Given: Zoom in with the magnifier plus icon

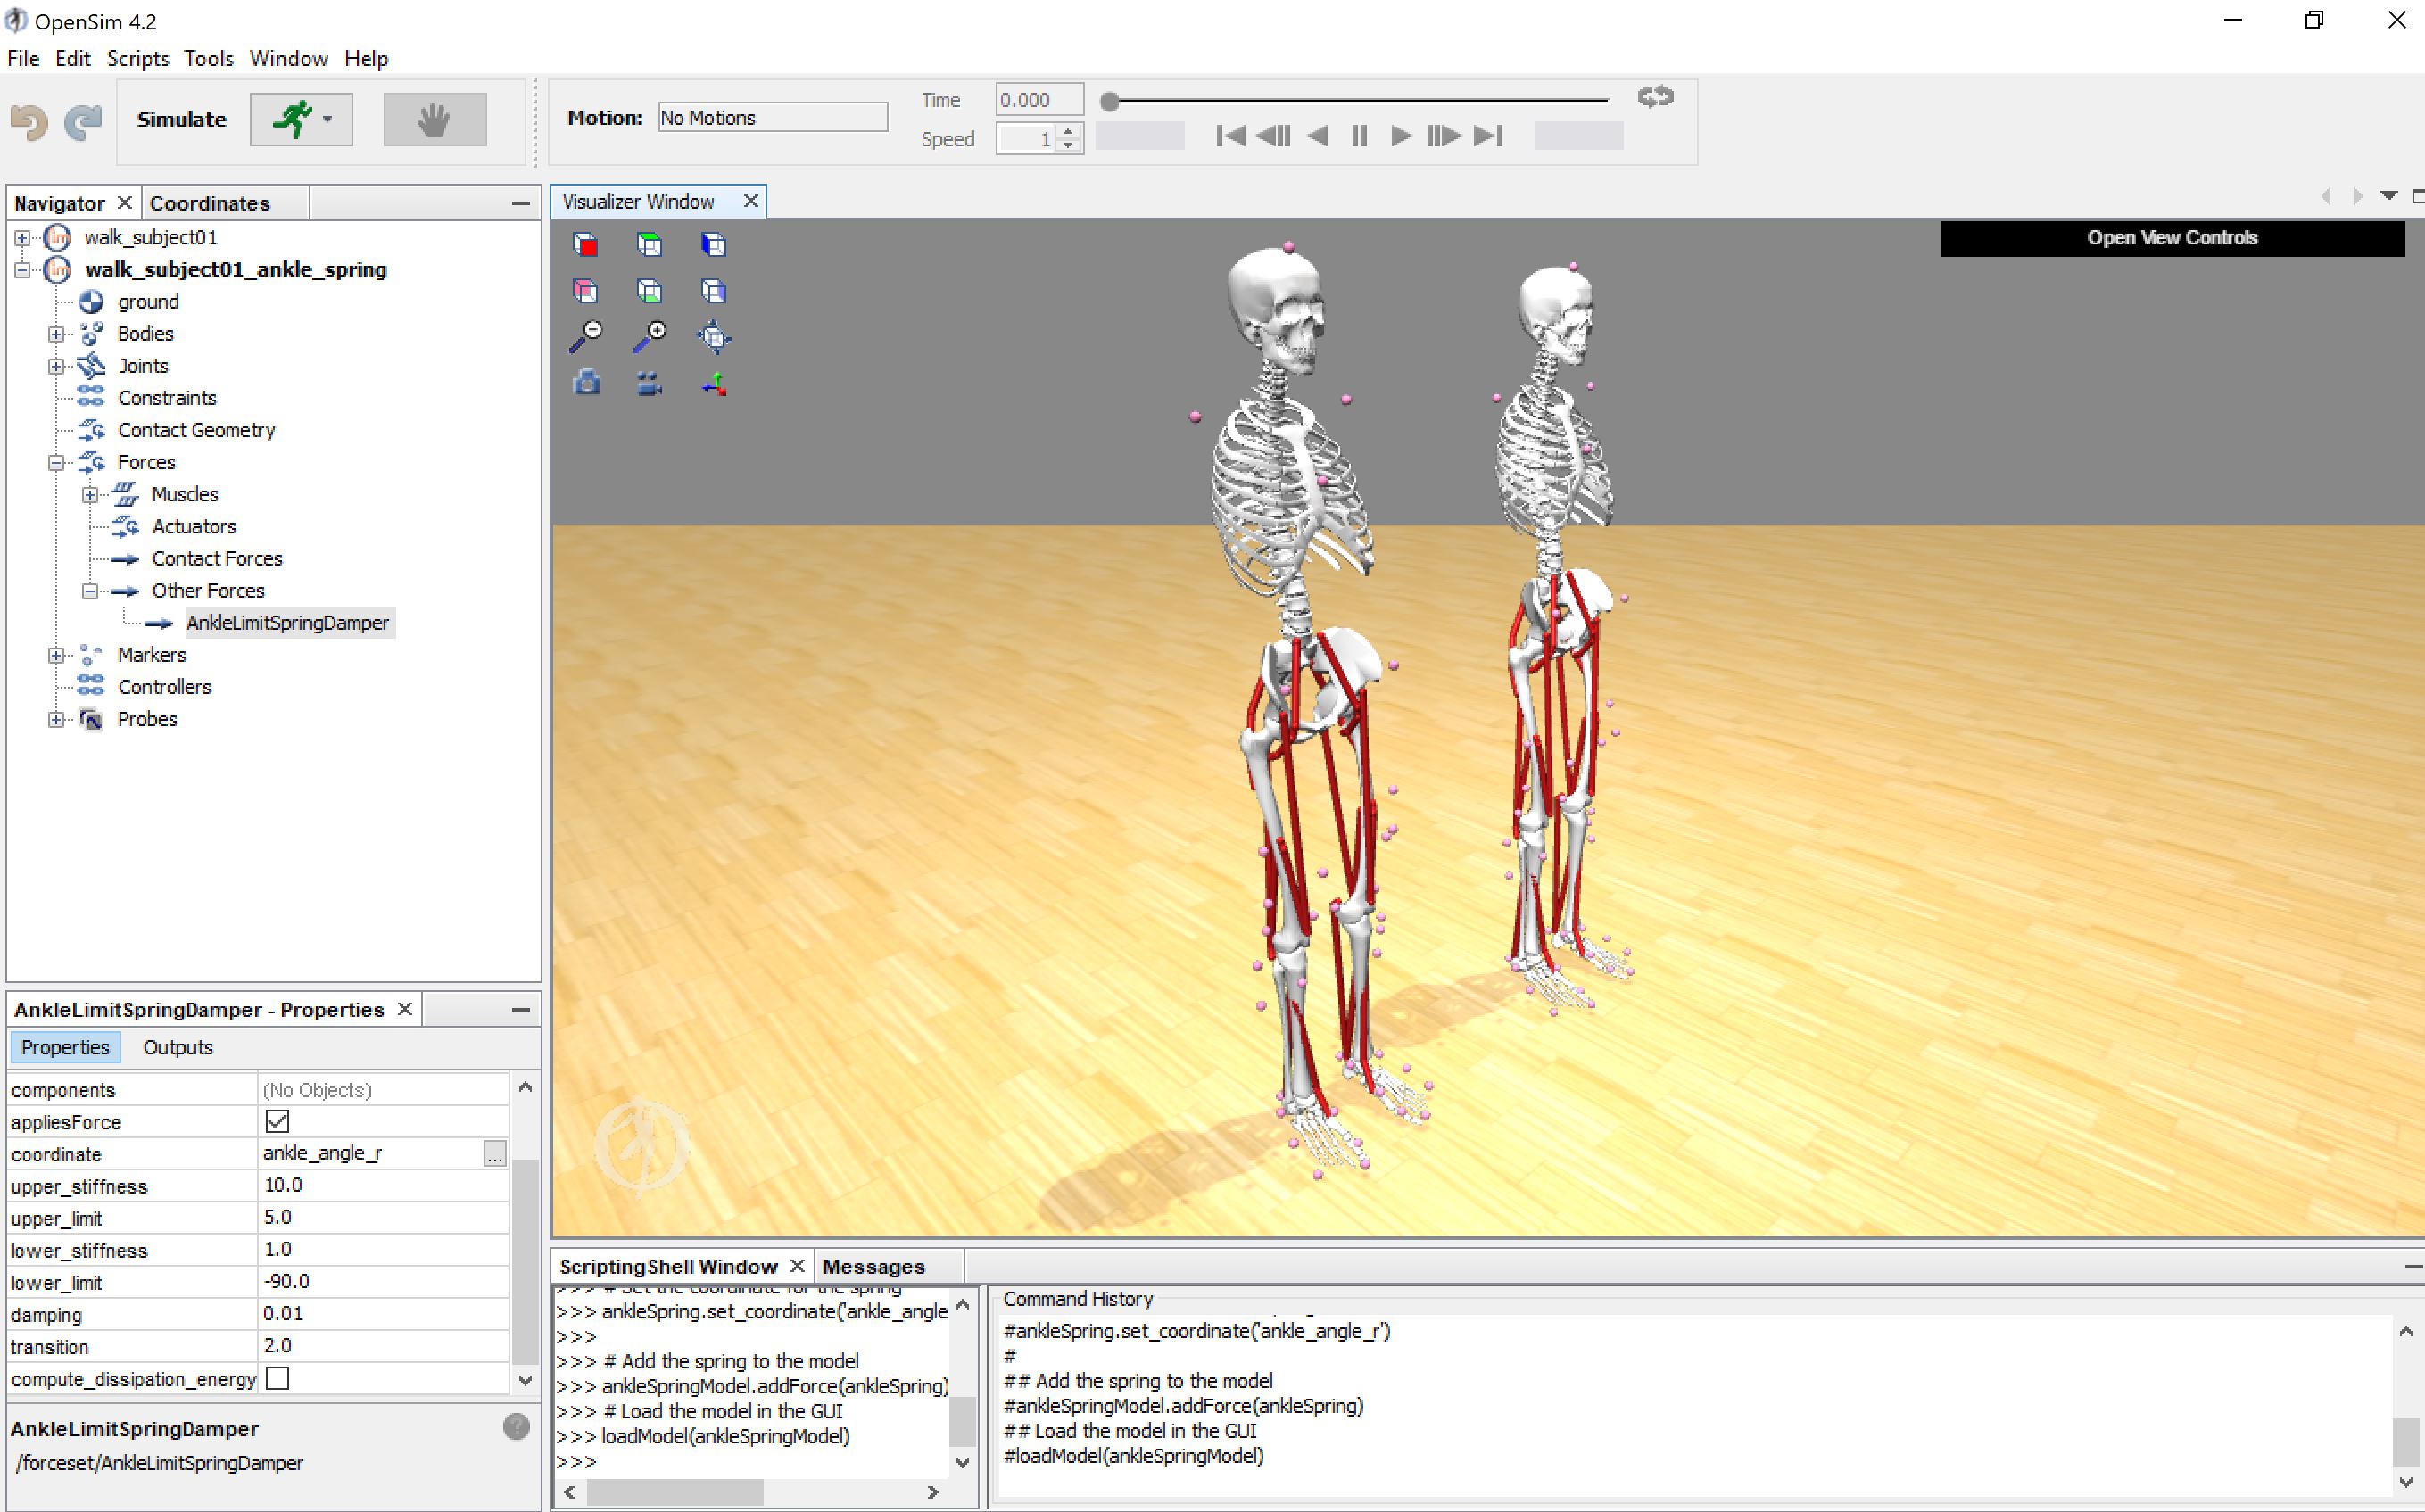Looking at the screenshot, I should point(650,337).
